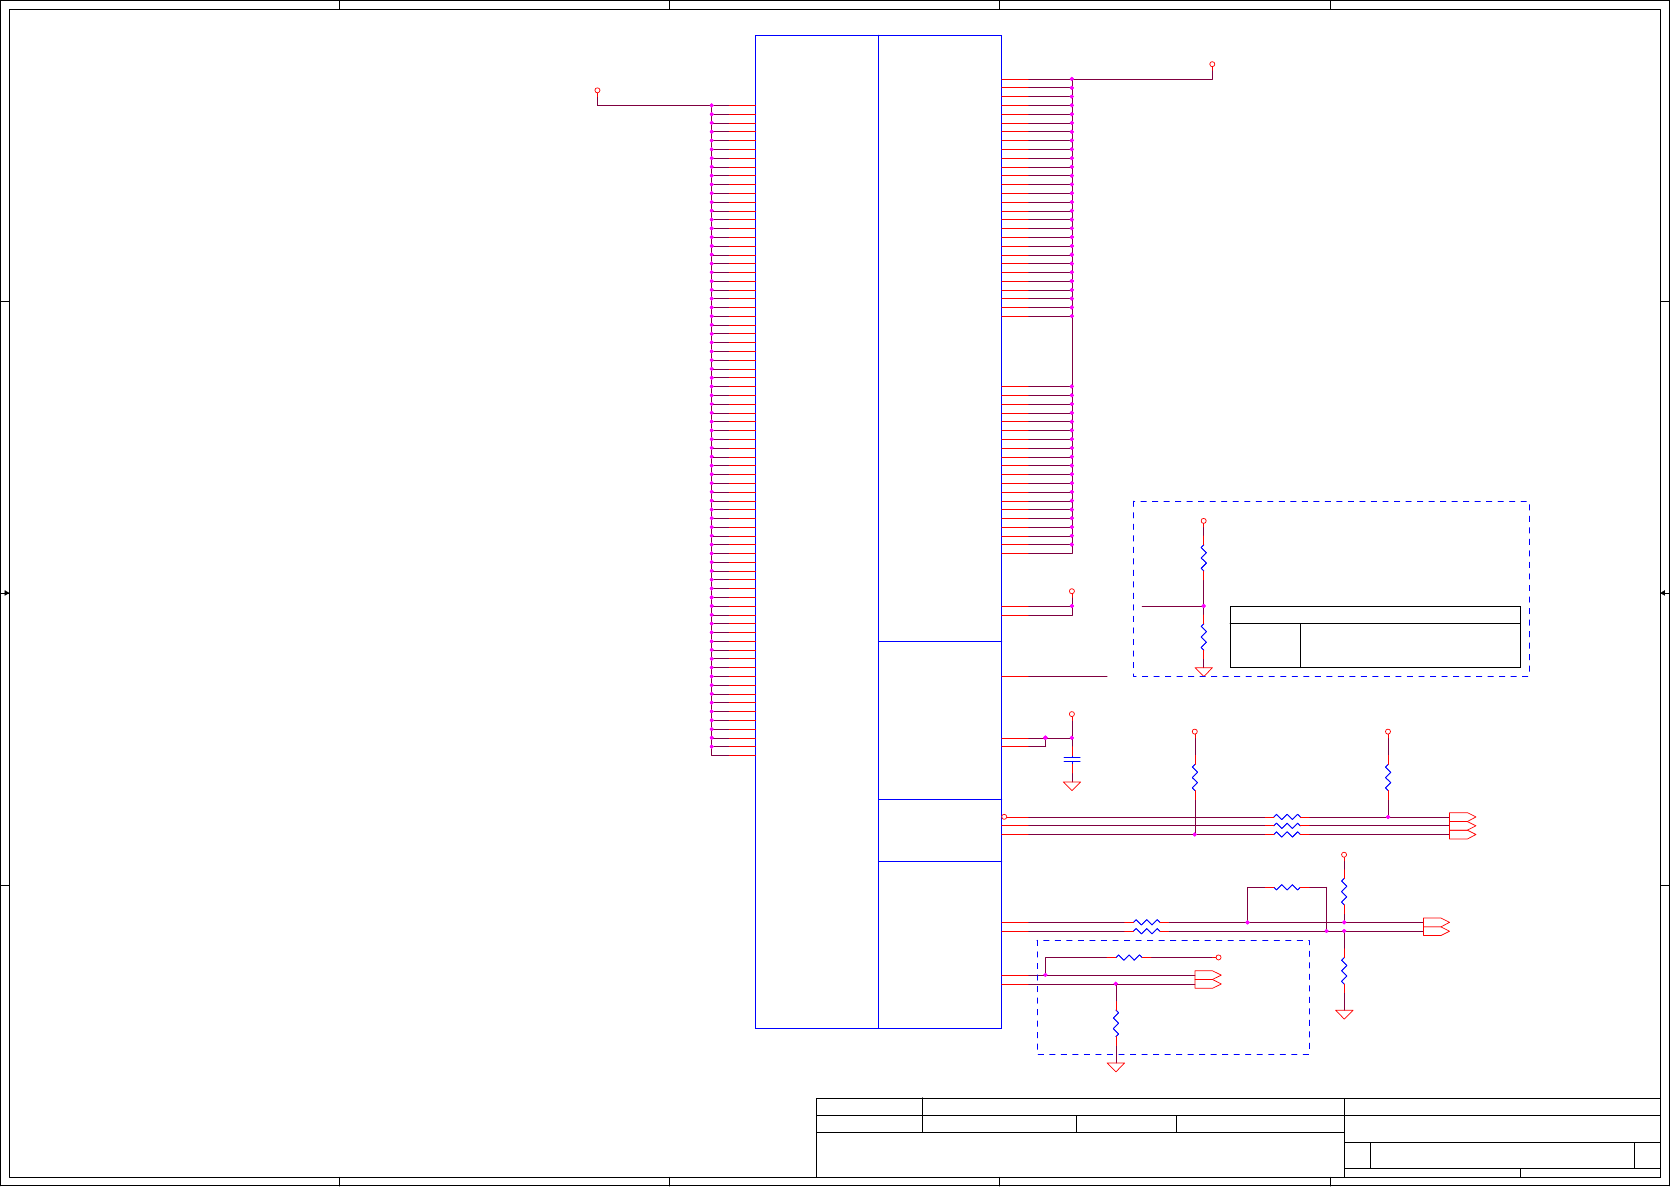Select the bottom resistor in the upper dashed-box divider
The image size is (1670, 1187).
(x=1204, y=637)
